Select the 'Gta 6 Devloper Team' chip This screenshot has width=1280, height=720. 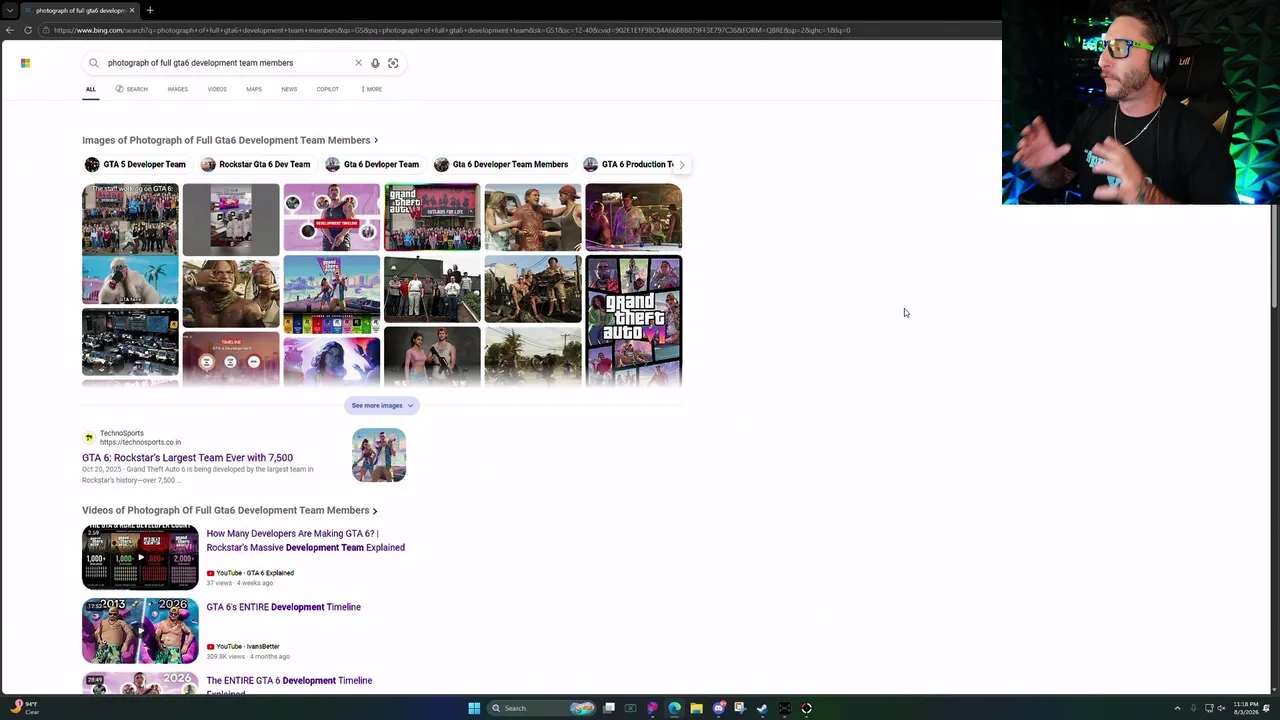coord(372,164)
